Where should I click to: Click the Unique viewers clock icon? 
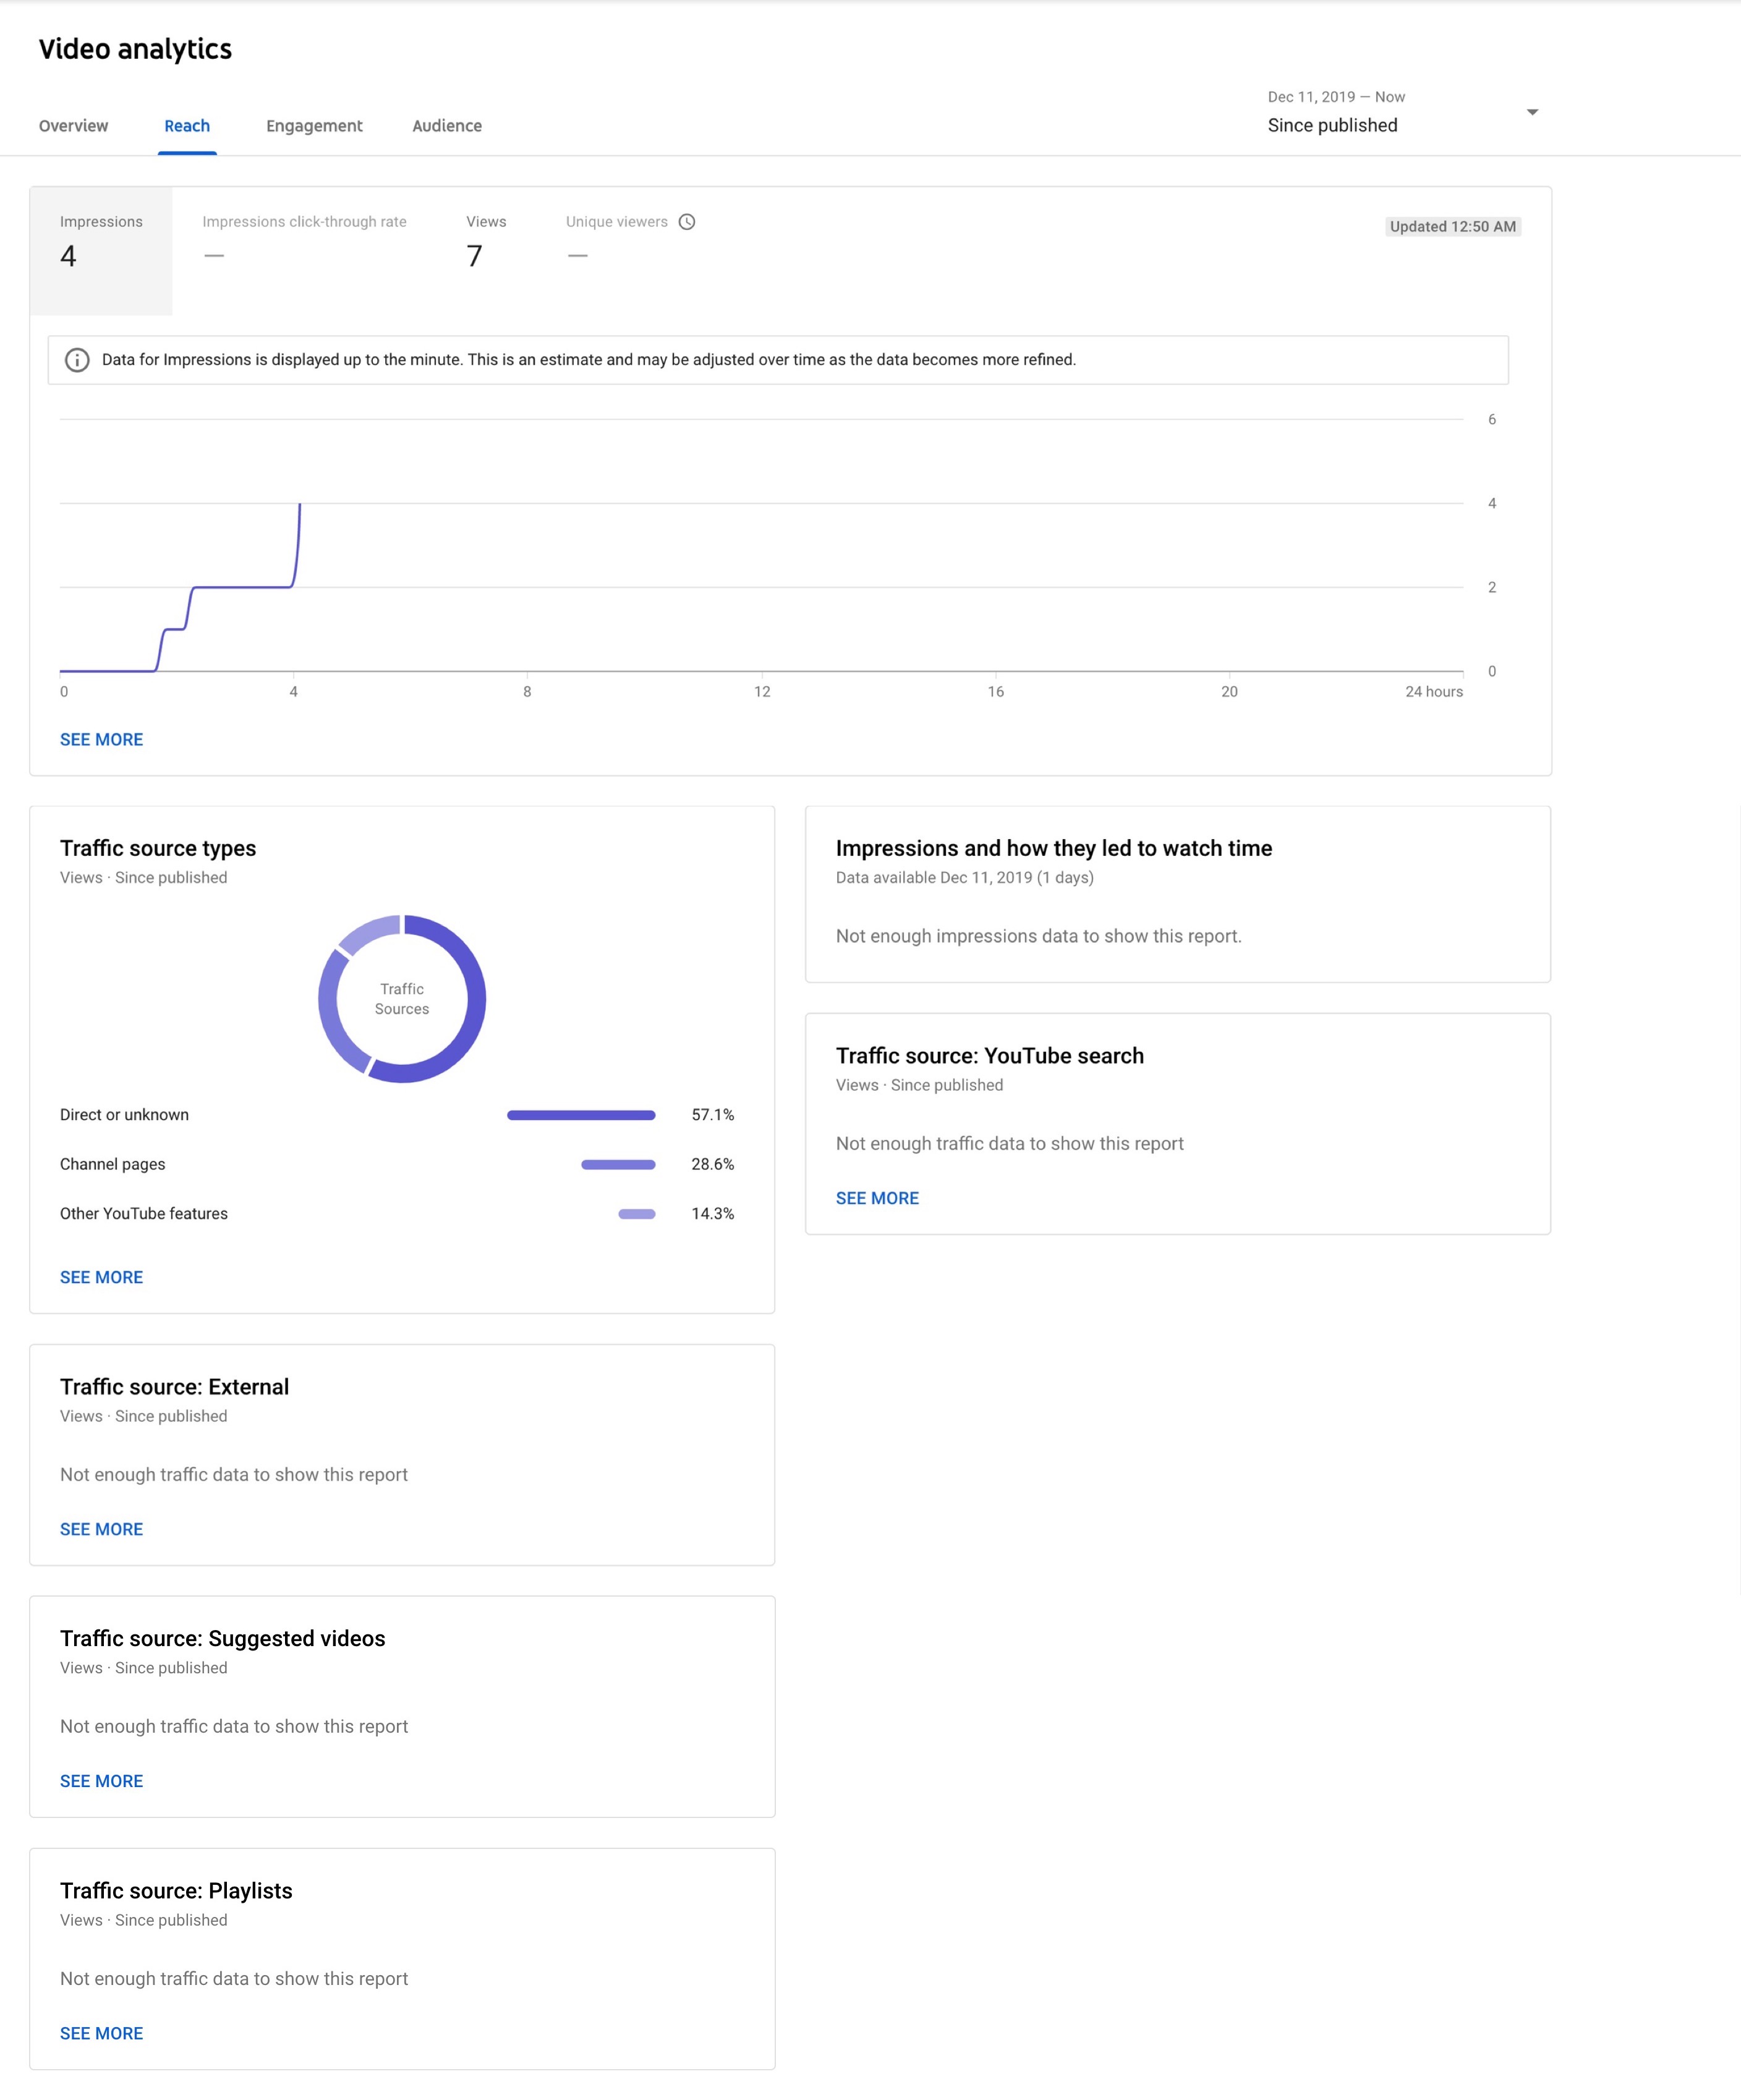click(x=687, y=222)
